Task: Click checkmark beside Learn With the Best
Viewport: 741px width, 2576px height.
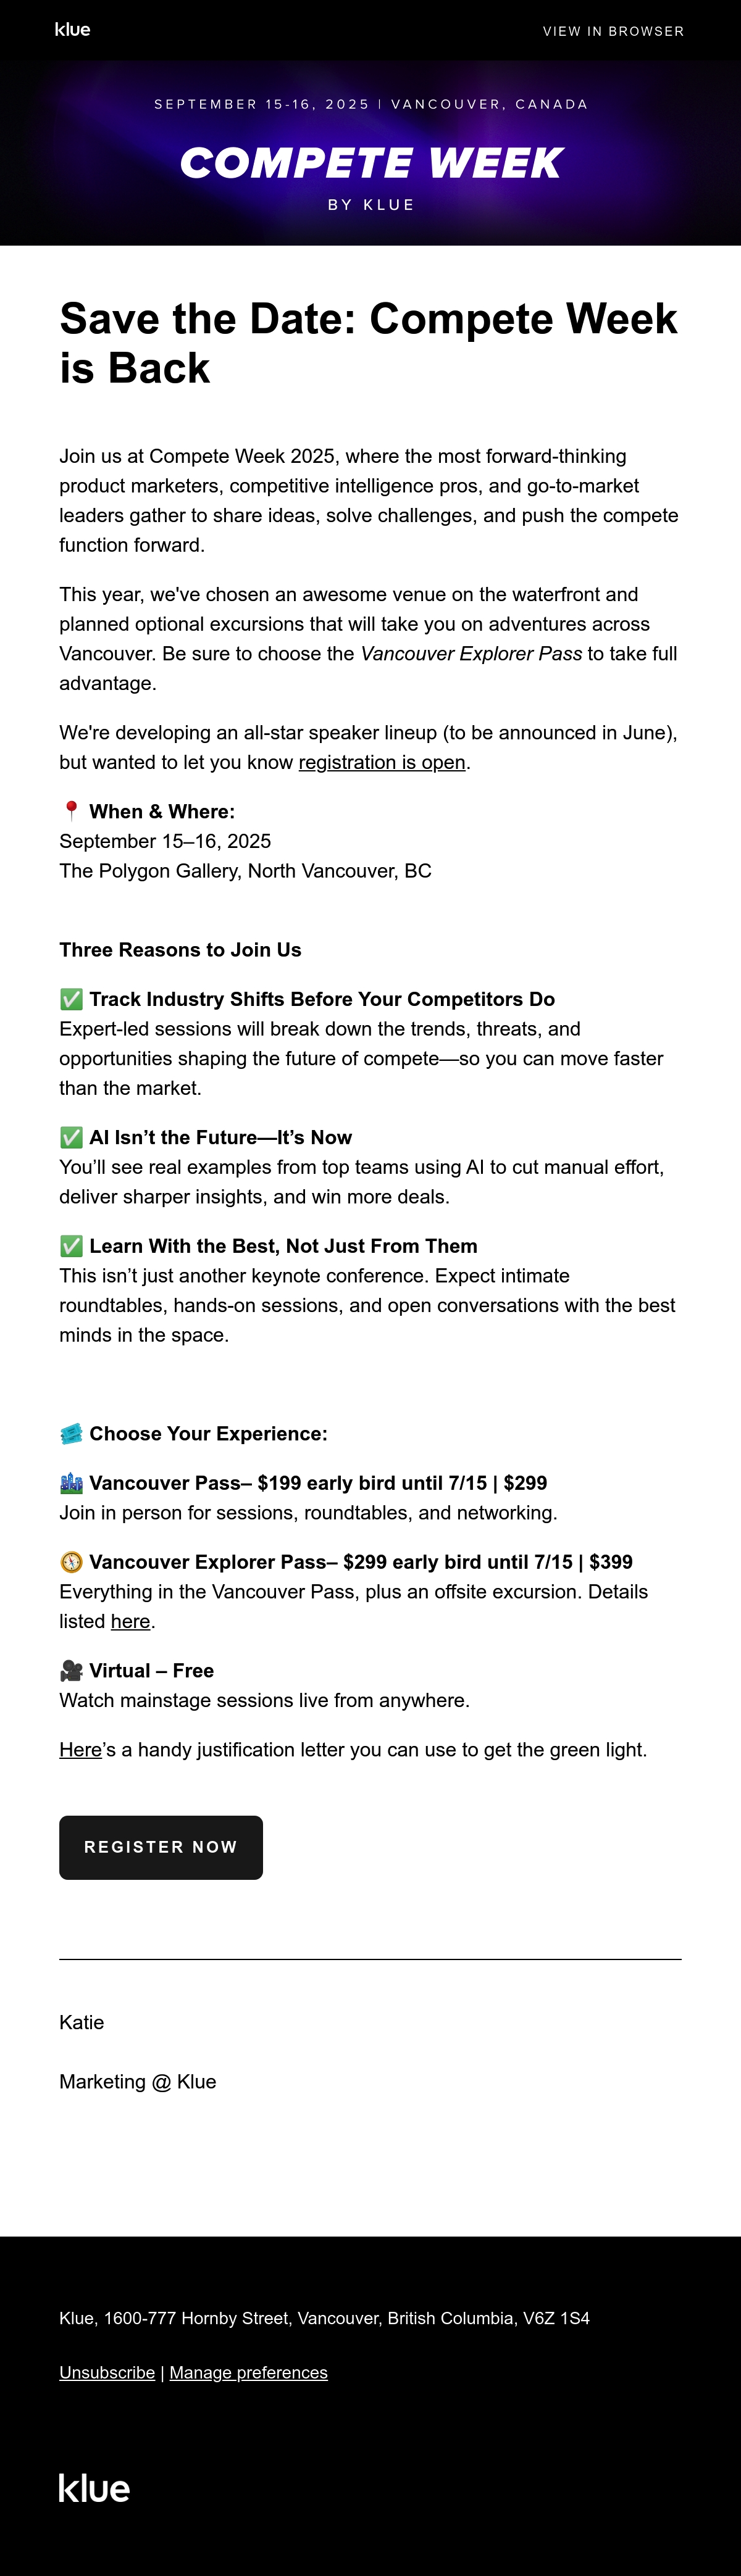Action: point(71,1246)
